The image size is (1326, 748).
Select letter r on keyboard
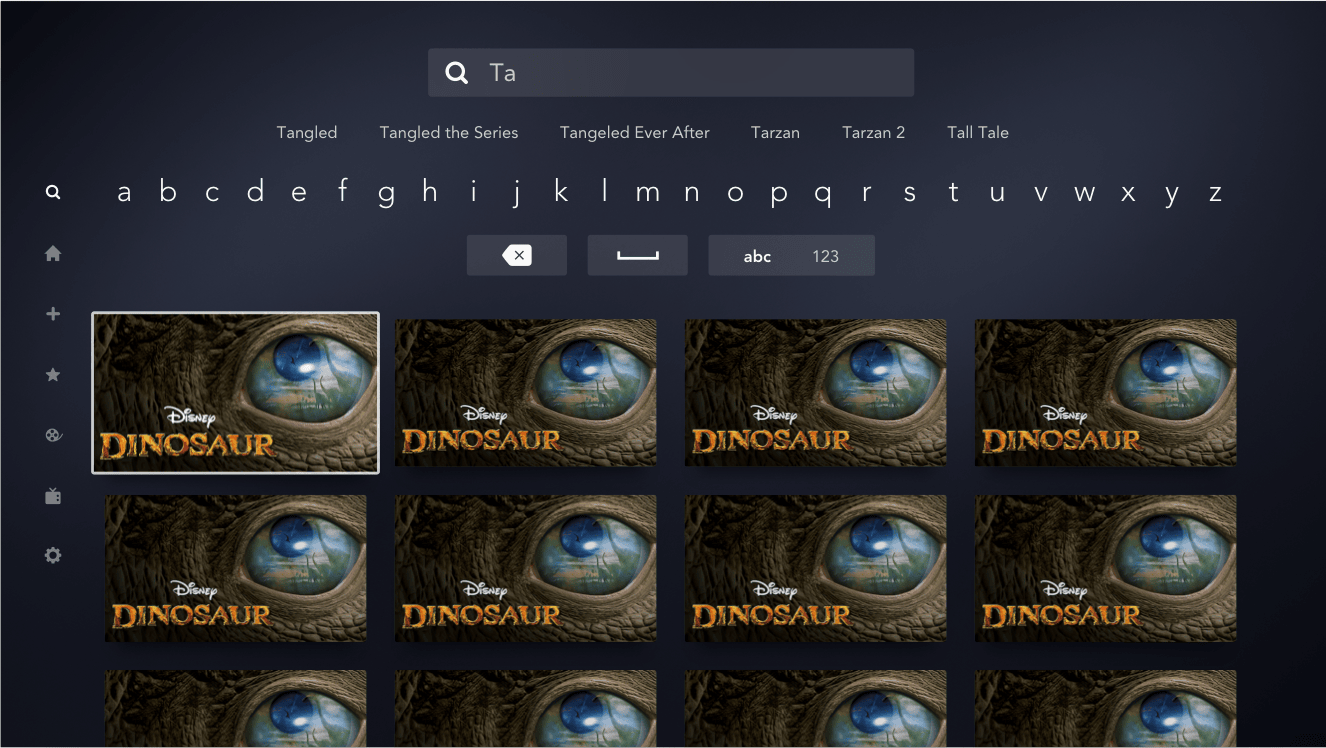click(x=866, y=193)
